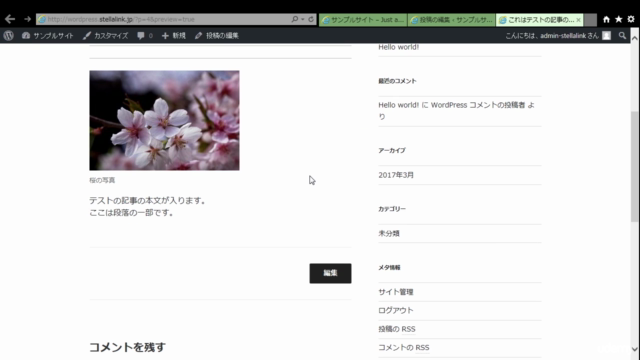This screenshot has height=360, width=640.
Task: Click the ログアウト link
Action: (x=396, y=310)
